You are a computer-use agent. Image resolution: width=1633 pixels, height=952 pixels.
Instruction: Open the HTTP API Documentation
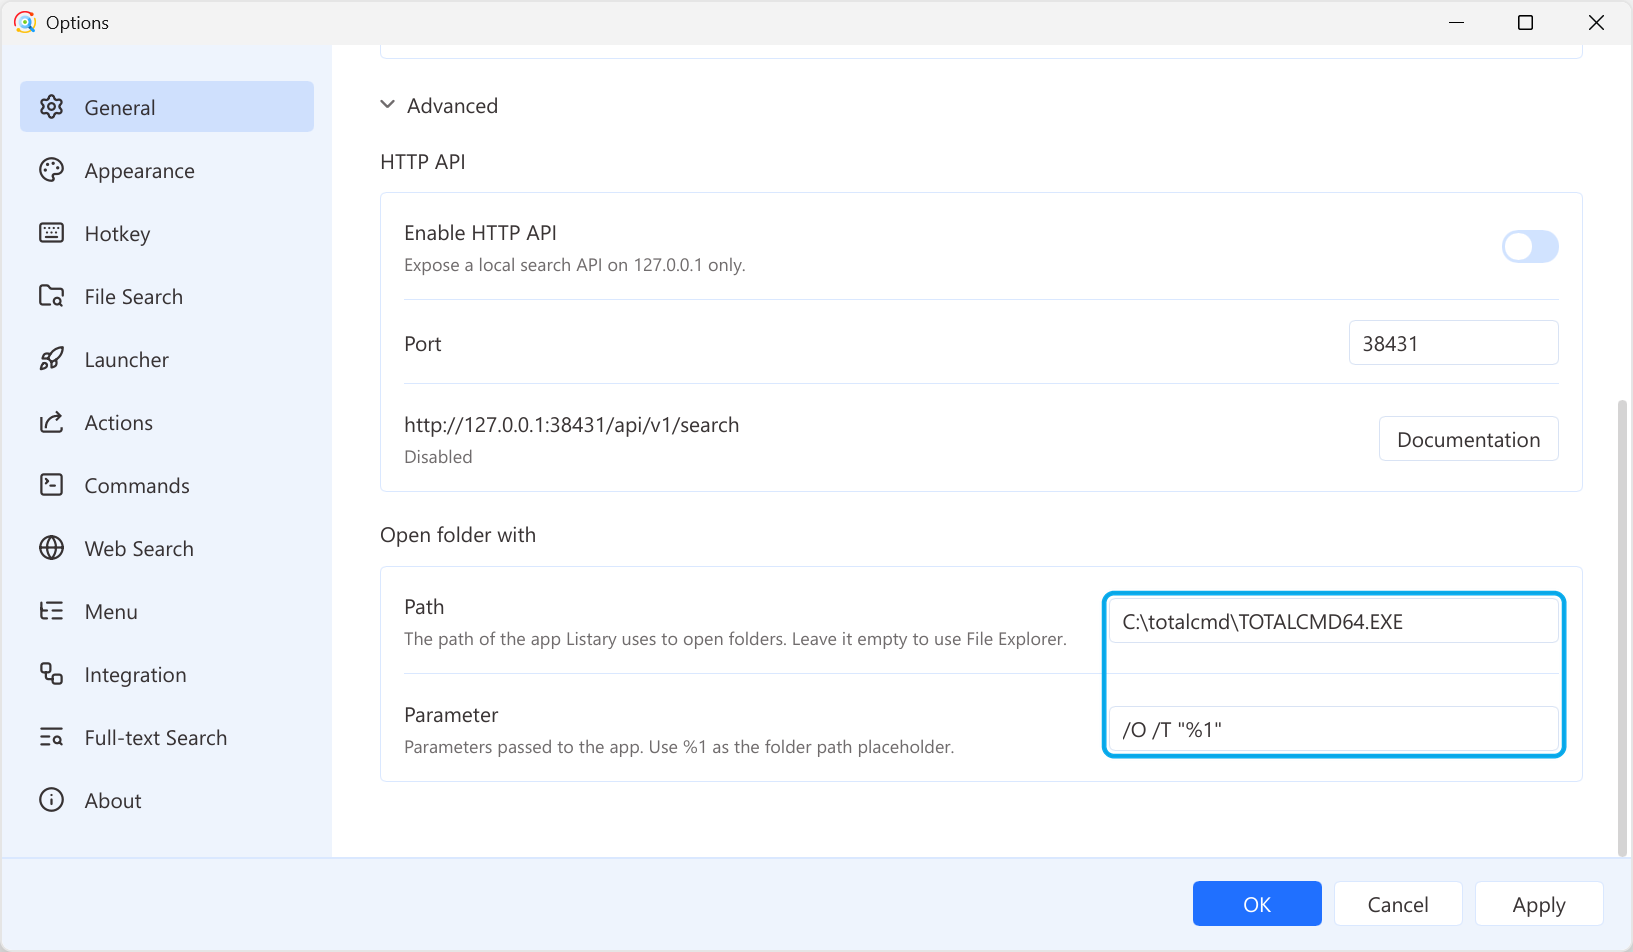(1468, 439)
